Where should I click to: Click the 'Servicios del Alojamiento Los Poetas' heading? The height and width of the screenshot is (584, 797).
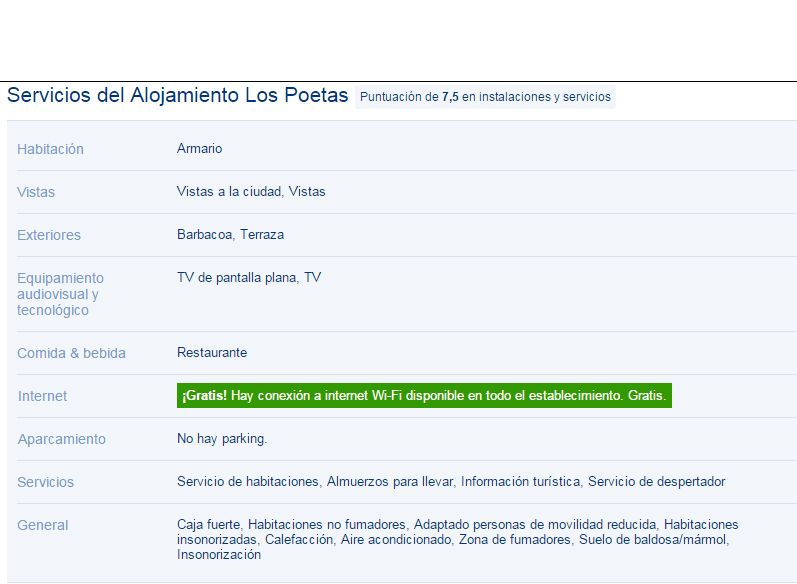[x=178, y=96]
